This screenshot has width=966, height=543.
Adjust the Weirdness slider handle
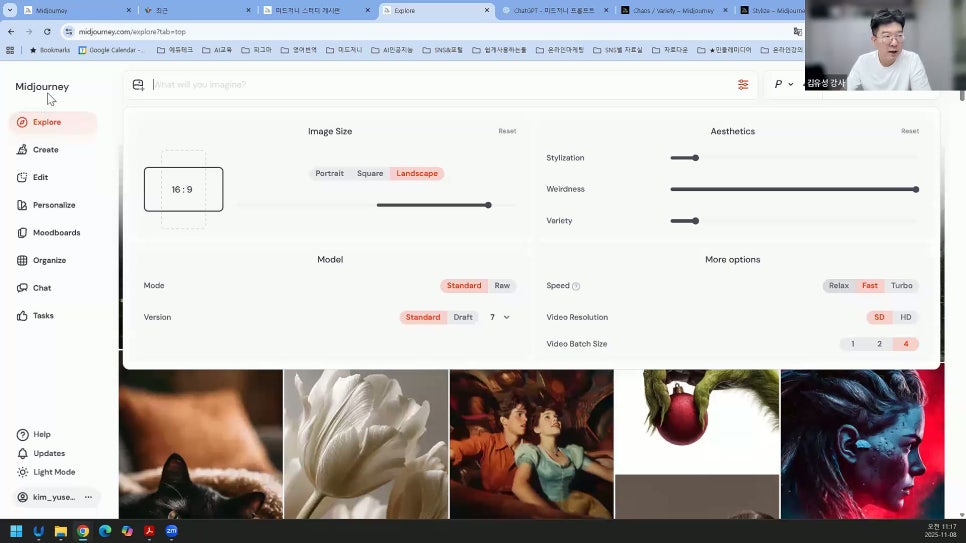coord(915,189)
